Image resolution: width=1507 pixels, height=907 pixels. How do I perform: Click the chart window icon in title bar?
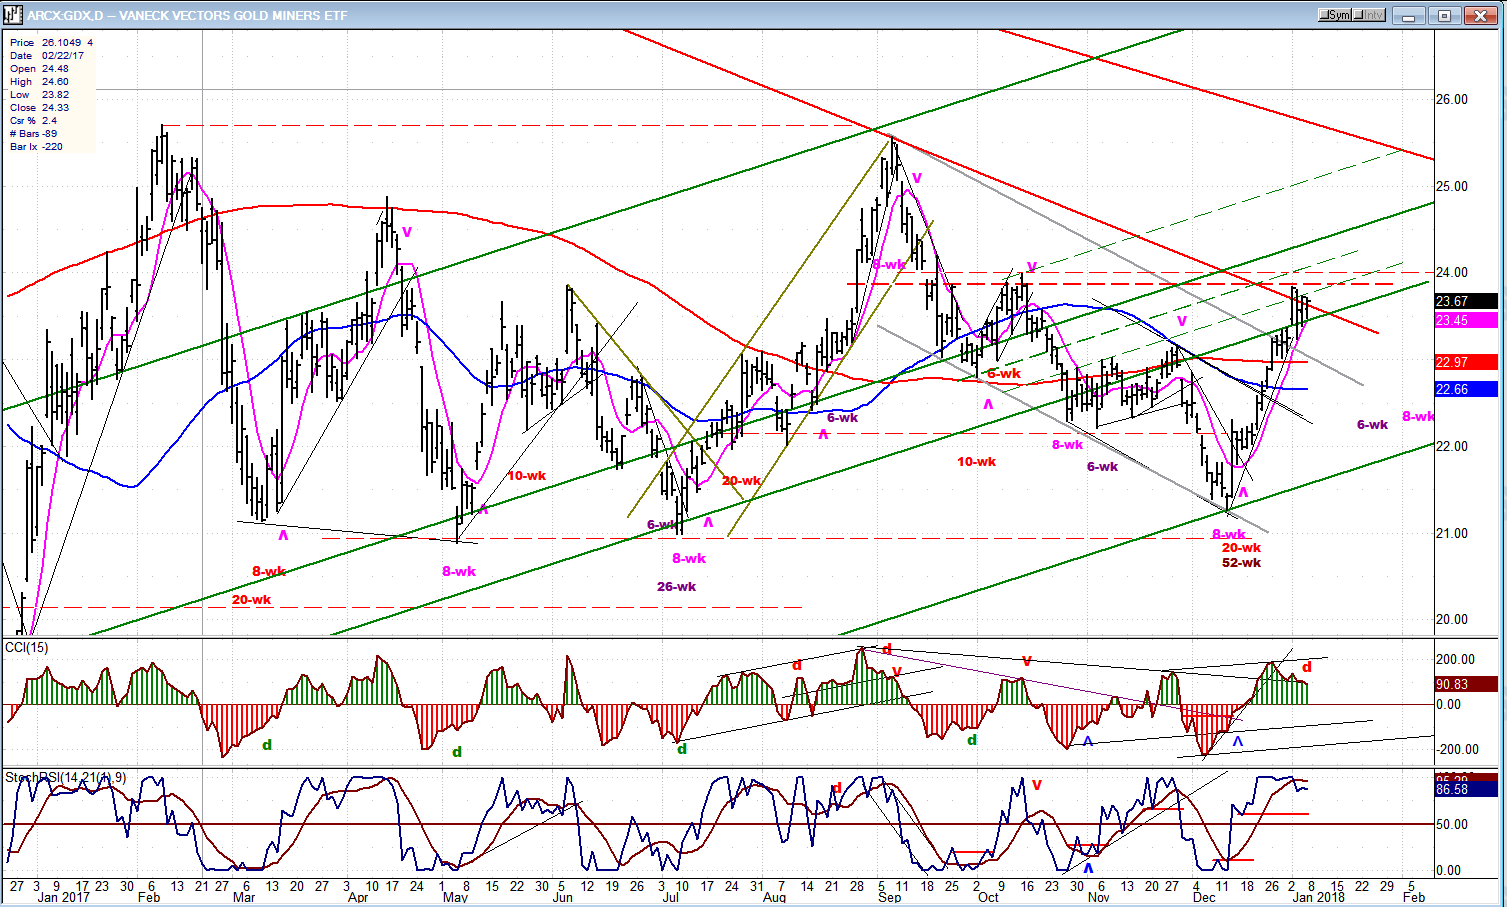[13, 15]
